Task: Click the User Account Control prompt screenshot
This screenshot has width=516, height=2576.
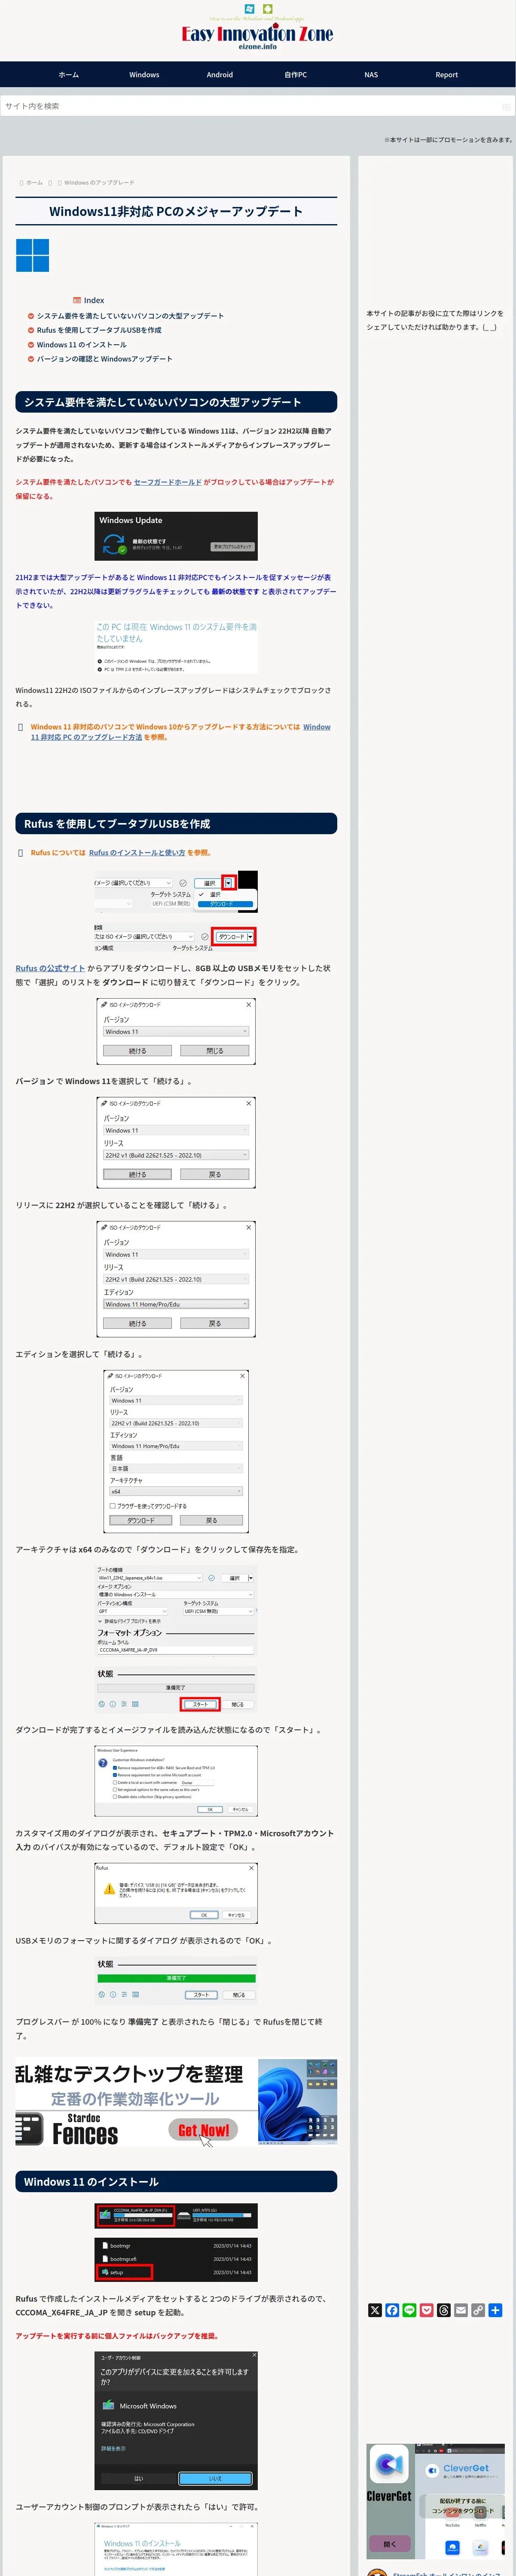Action: point(176,2420)
